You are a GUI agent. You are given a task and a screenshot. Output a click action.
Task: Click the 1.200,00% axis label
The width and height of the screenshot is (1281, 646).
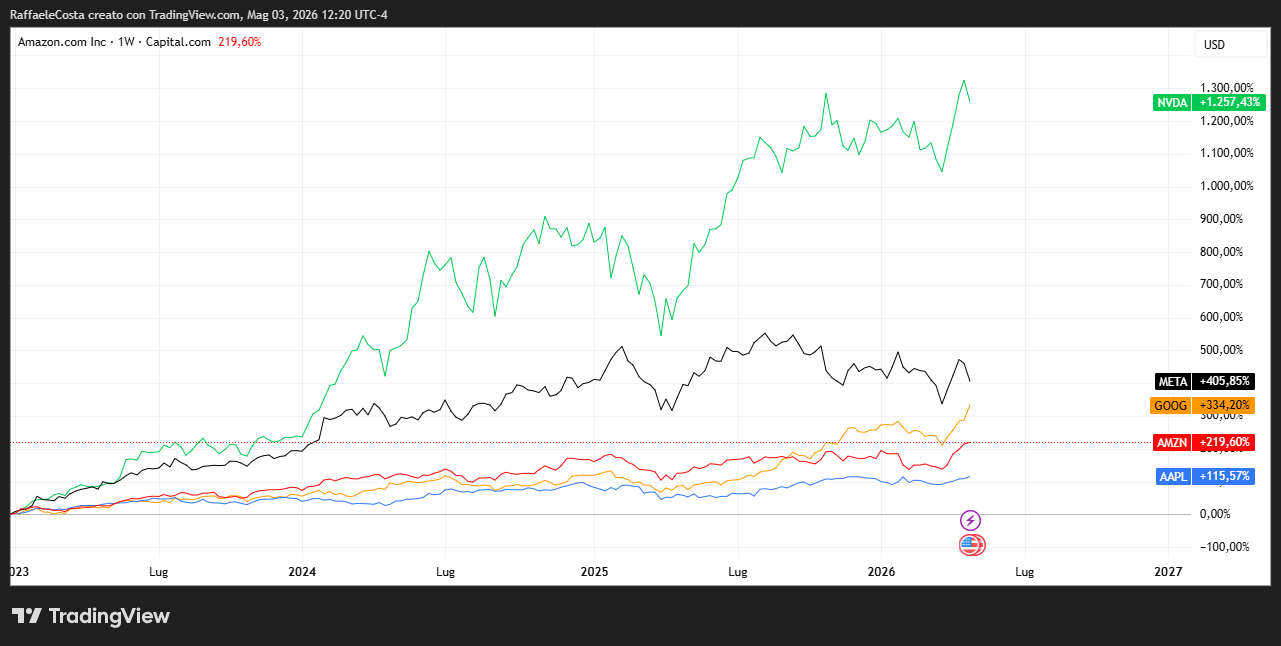click(x=1225, y=121)
